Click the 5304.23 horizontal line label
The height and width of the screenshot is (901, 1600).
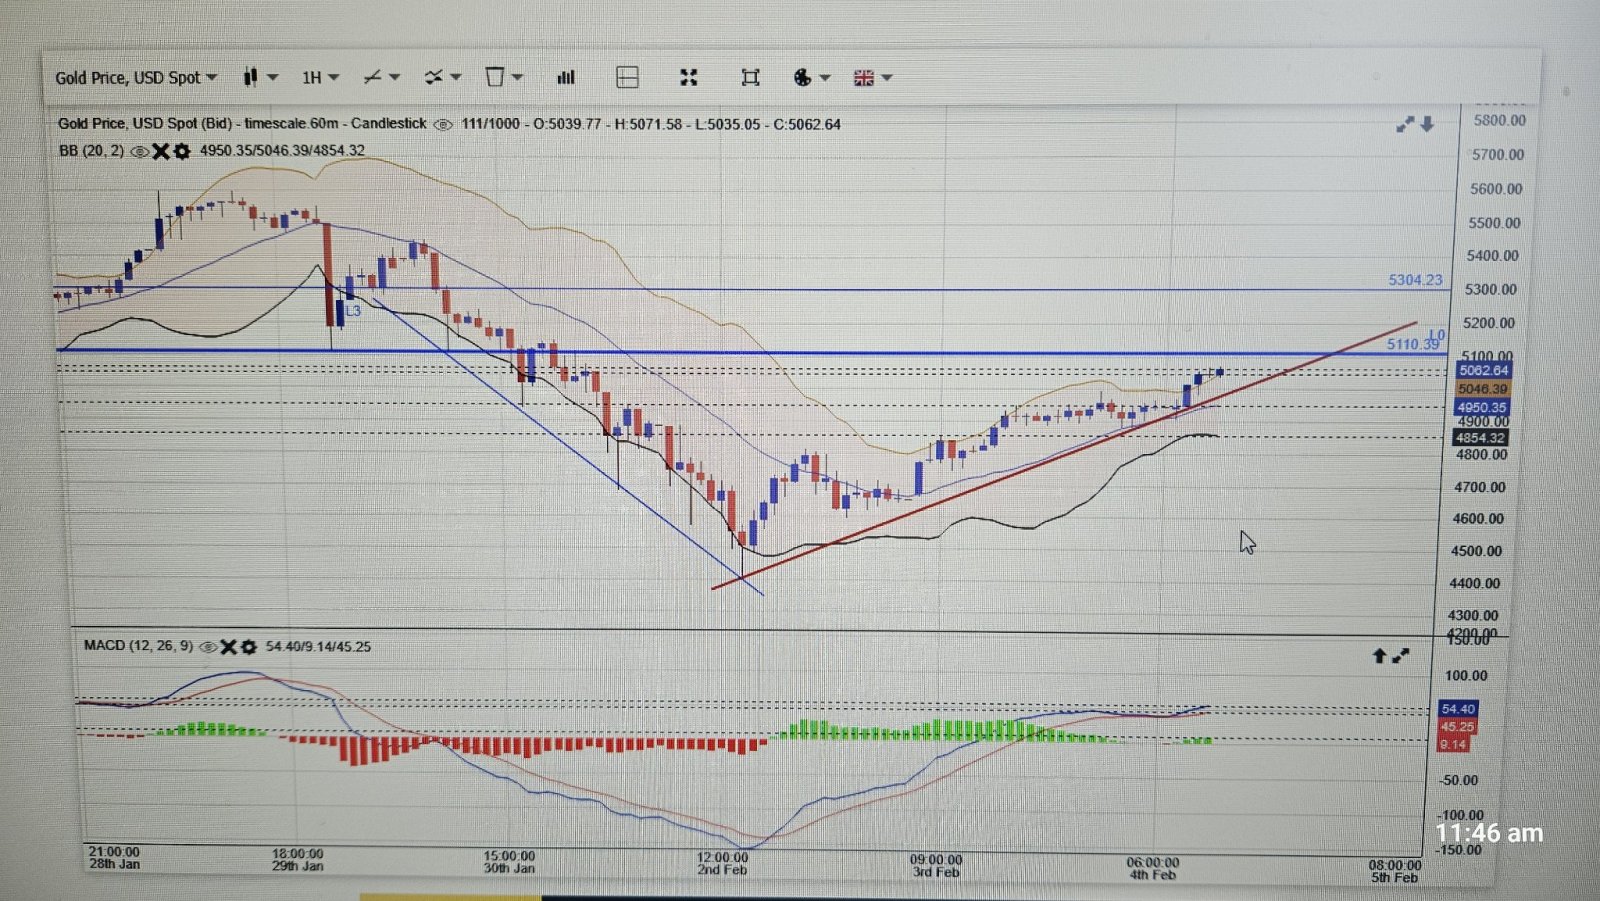tap(1415, 280)
